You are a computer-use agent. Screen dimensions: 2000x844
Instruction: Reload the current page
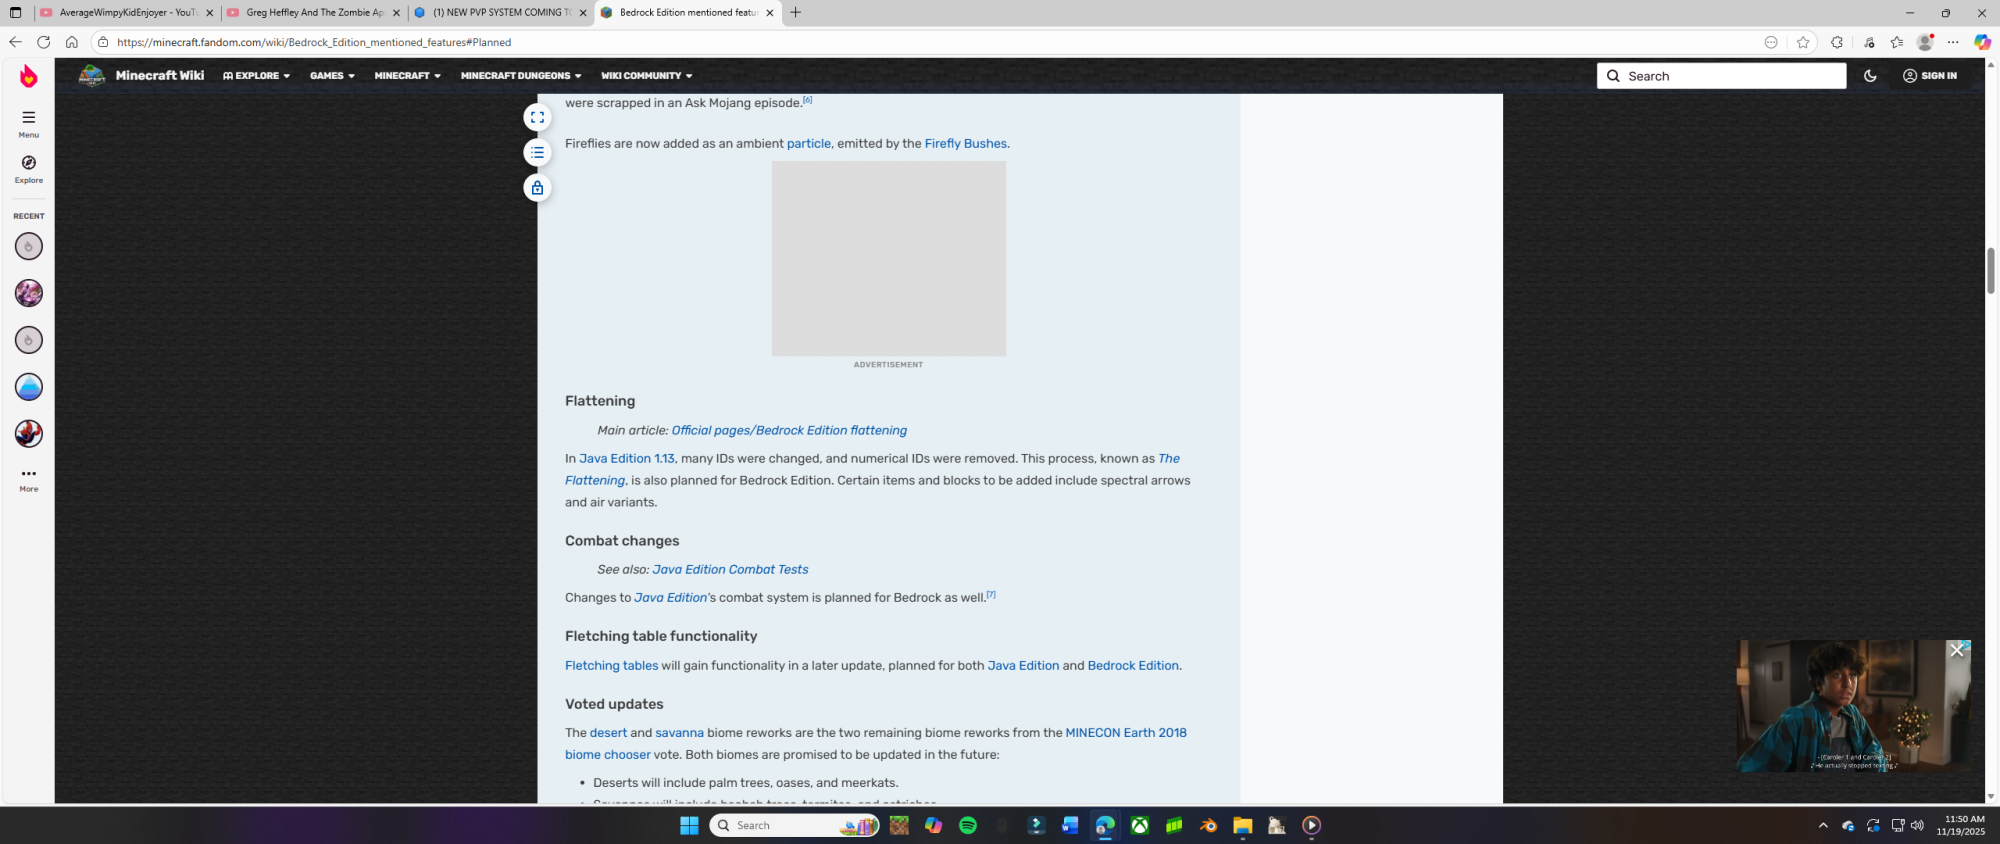point(43,42)
